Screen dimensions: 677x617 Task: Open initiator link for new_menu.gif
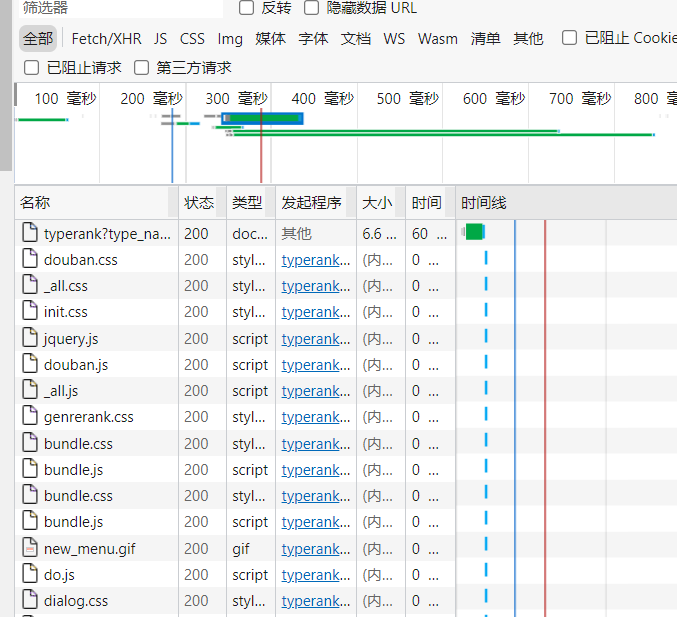pyautogui.click(x=316, y=549)
